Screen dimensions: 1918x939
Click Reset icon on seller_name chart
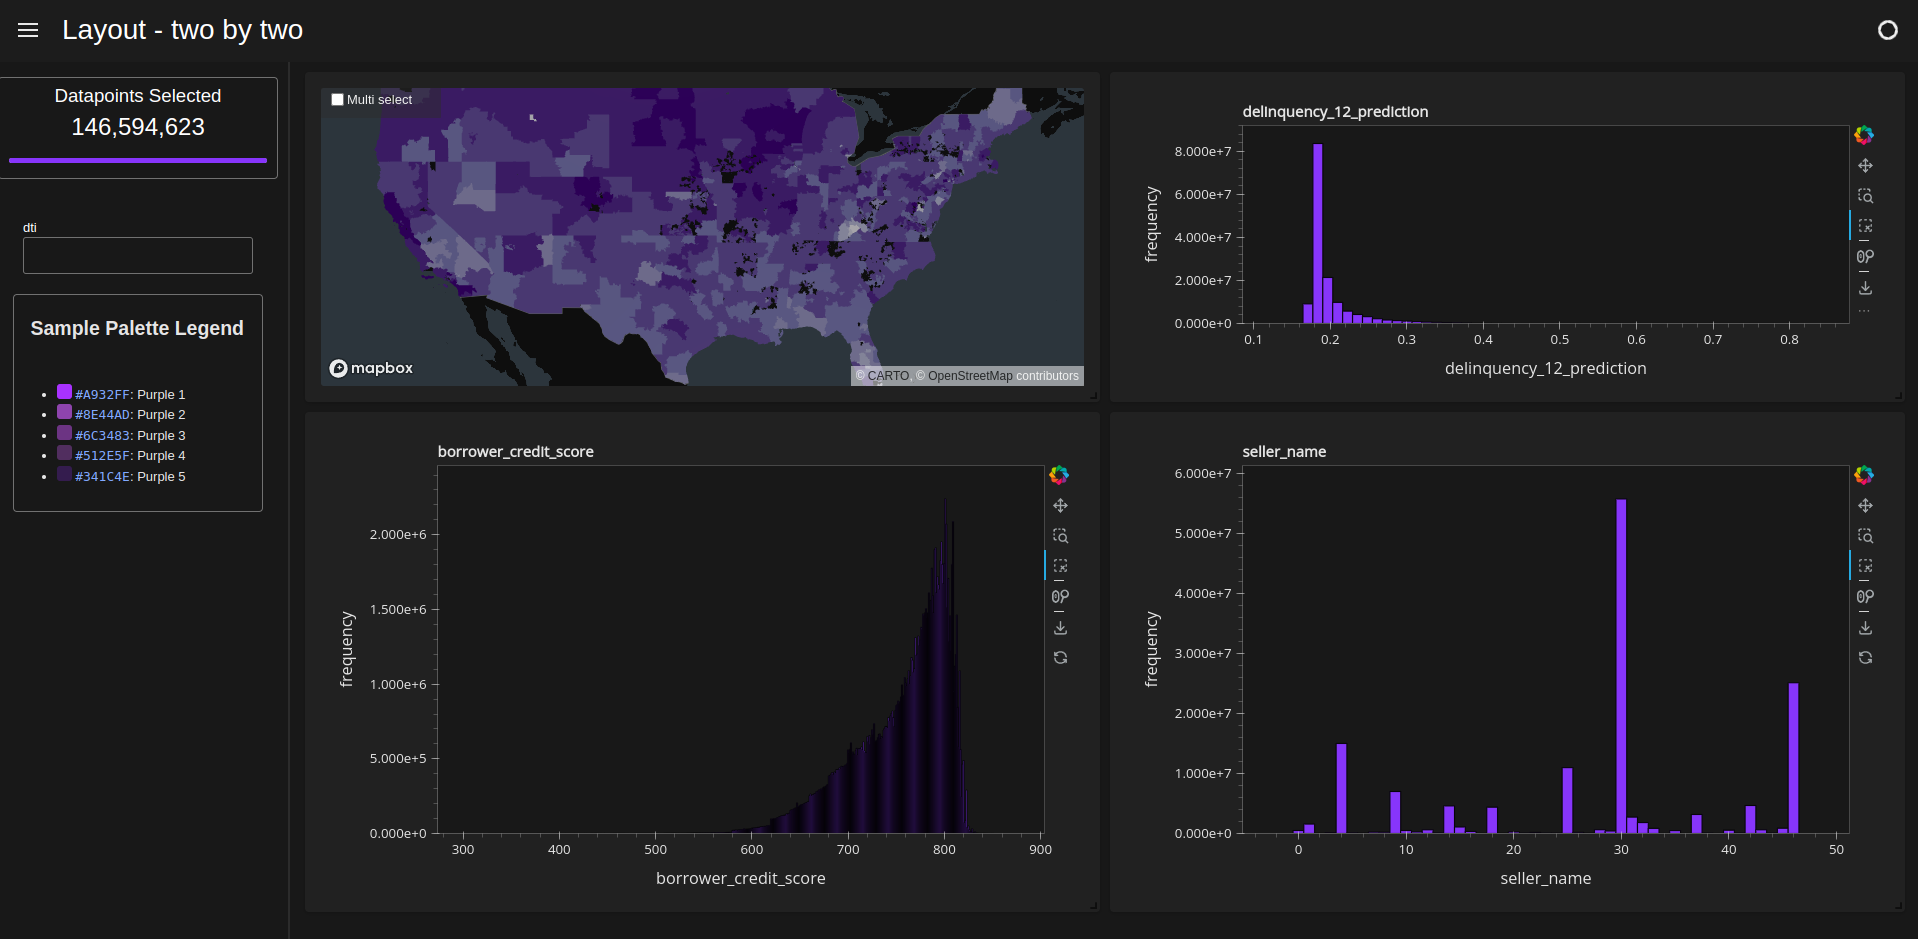pos(1865,658)
